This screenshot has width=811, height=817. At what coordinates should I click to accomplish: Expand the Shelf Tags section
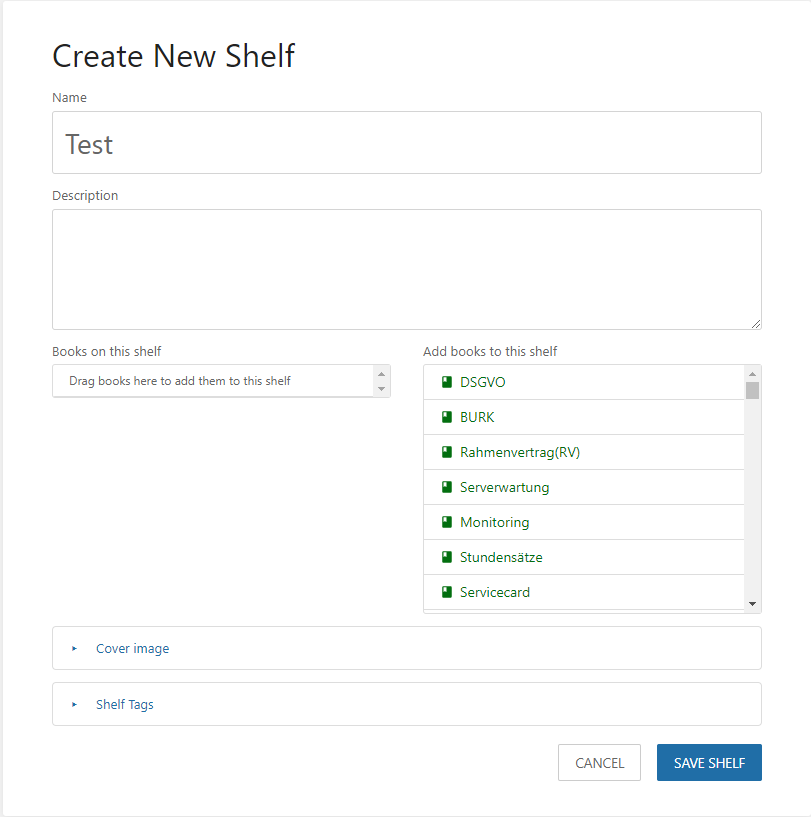[123, 704]
